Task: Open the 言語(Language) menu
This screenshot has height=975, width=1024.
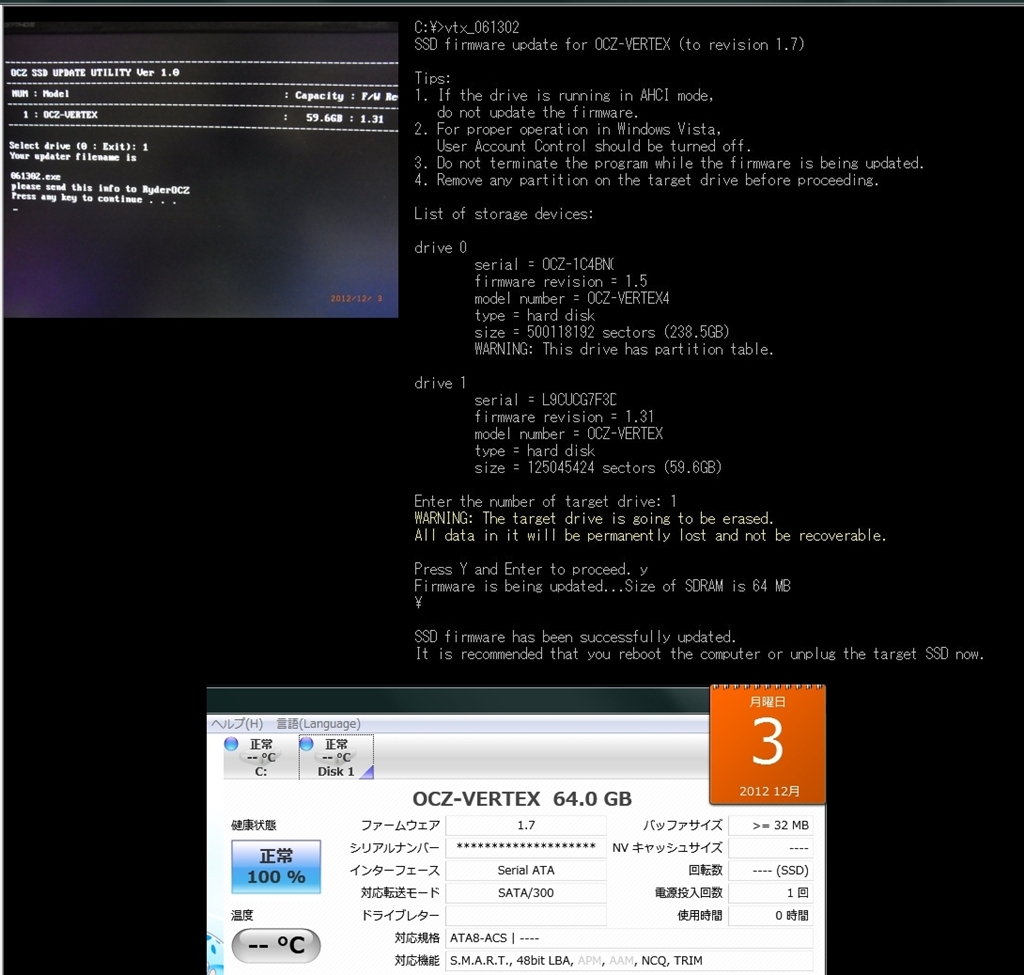Action: tap(318, 724)
